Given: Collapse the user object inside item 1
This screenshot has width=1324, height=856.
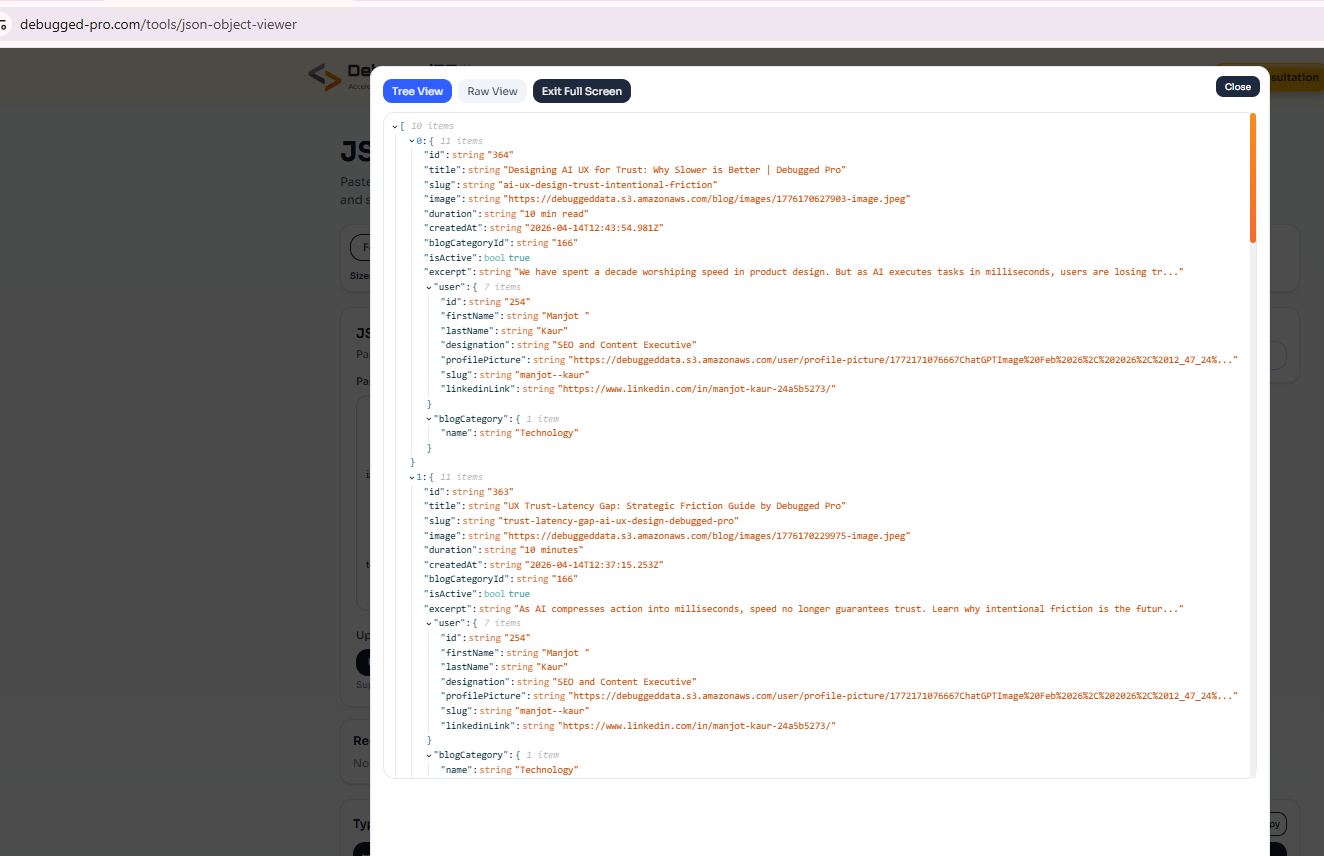Looking at the screenshot, I should point(428,622).
